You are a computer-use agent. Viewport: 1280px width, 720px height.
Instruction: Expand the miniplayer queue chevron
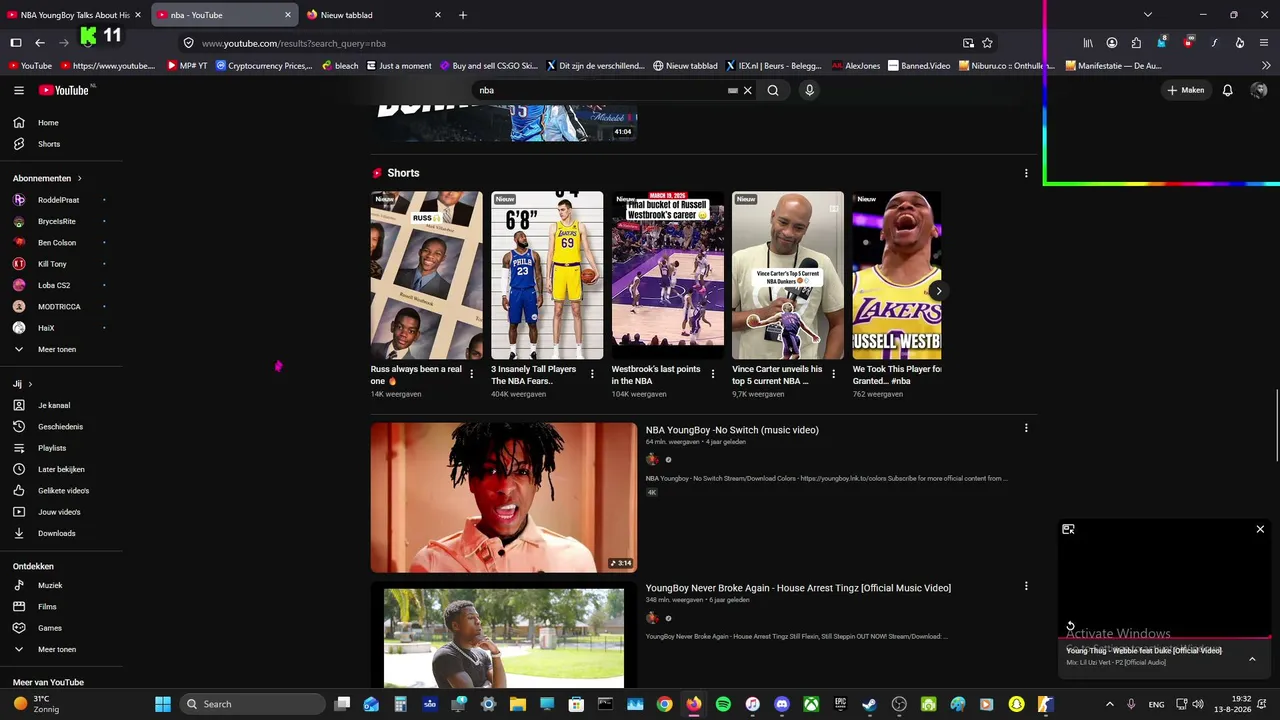(x=1252, y=659)
